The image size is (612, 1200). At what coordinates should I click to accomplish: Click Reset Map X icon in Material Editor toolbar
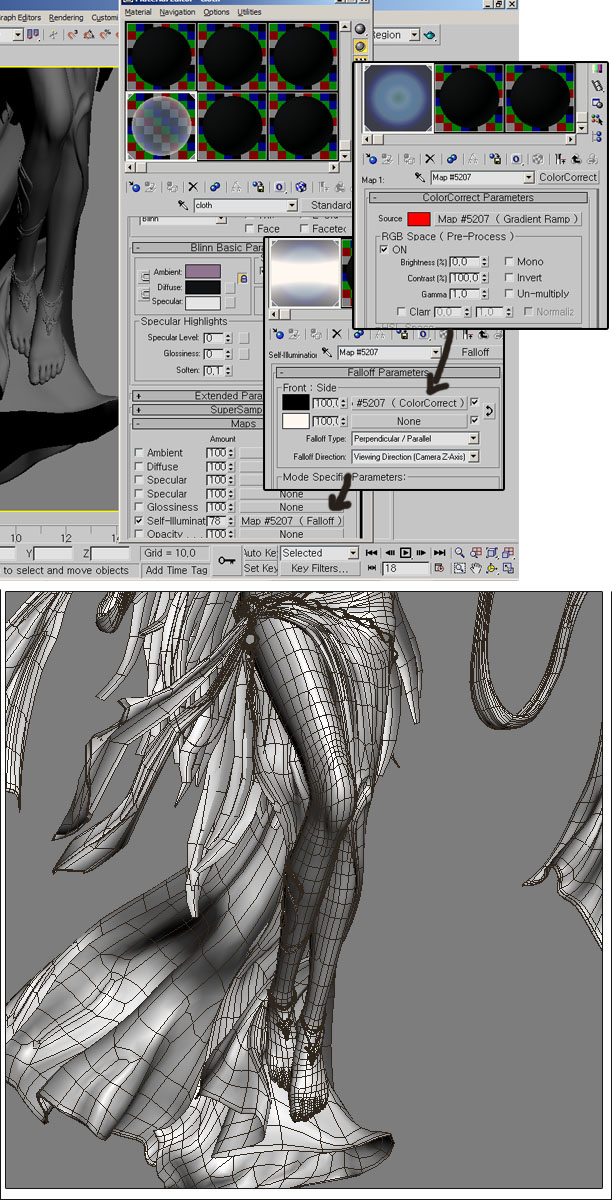click(x=193, y=186)
